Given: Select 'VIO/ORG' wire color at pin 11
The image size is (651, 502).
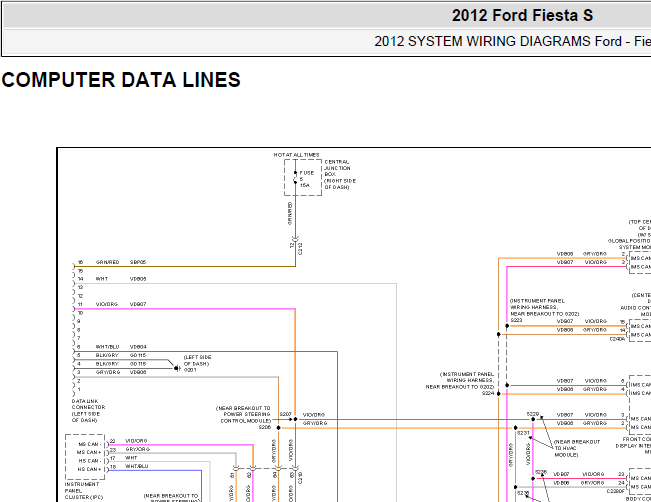Looking at the screenshot, I should (107, 304).
